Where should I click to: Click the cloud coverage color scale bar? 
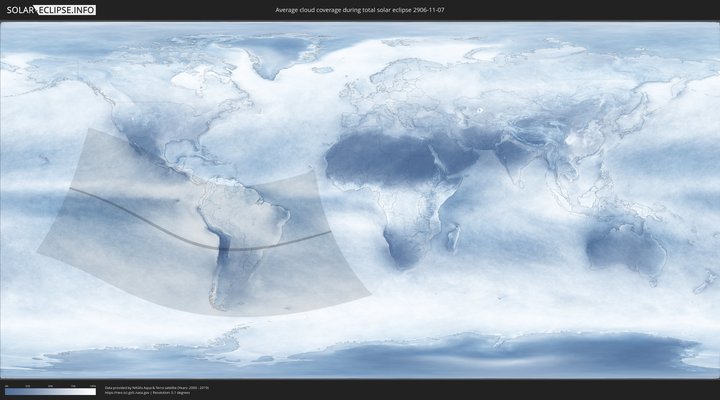coord(51,392)
